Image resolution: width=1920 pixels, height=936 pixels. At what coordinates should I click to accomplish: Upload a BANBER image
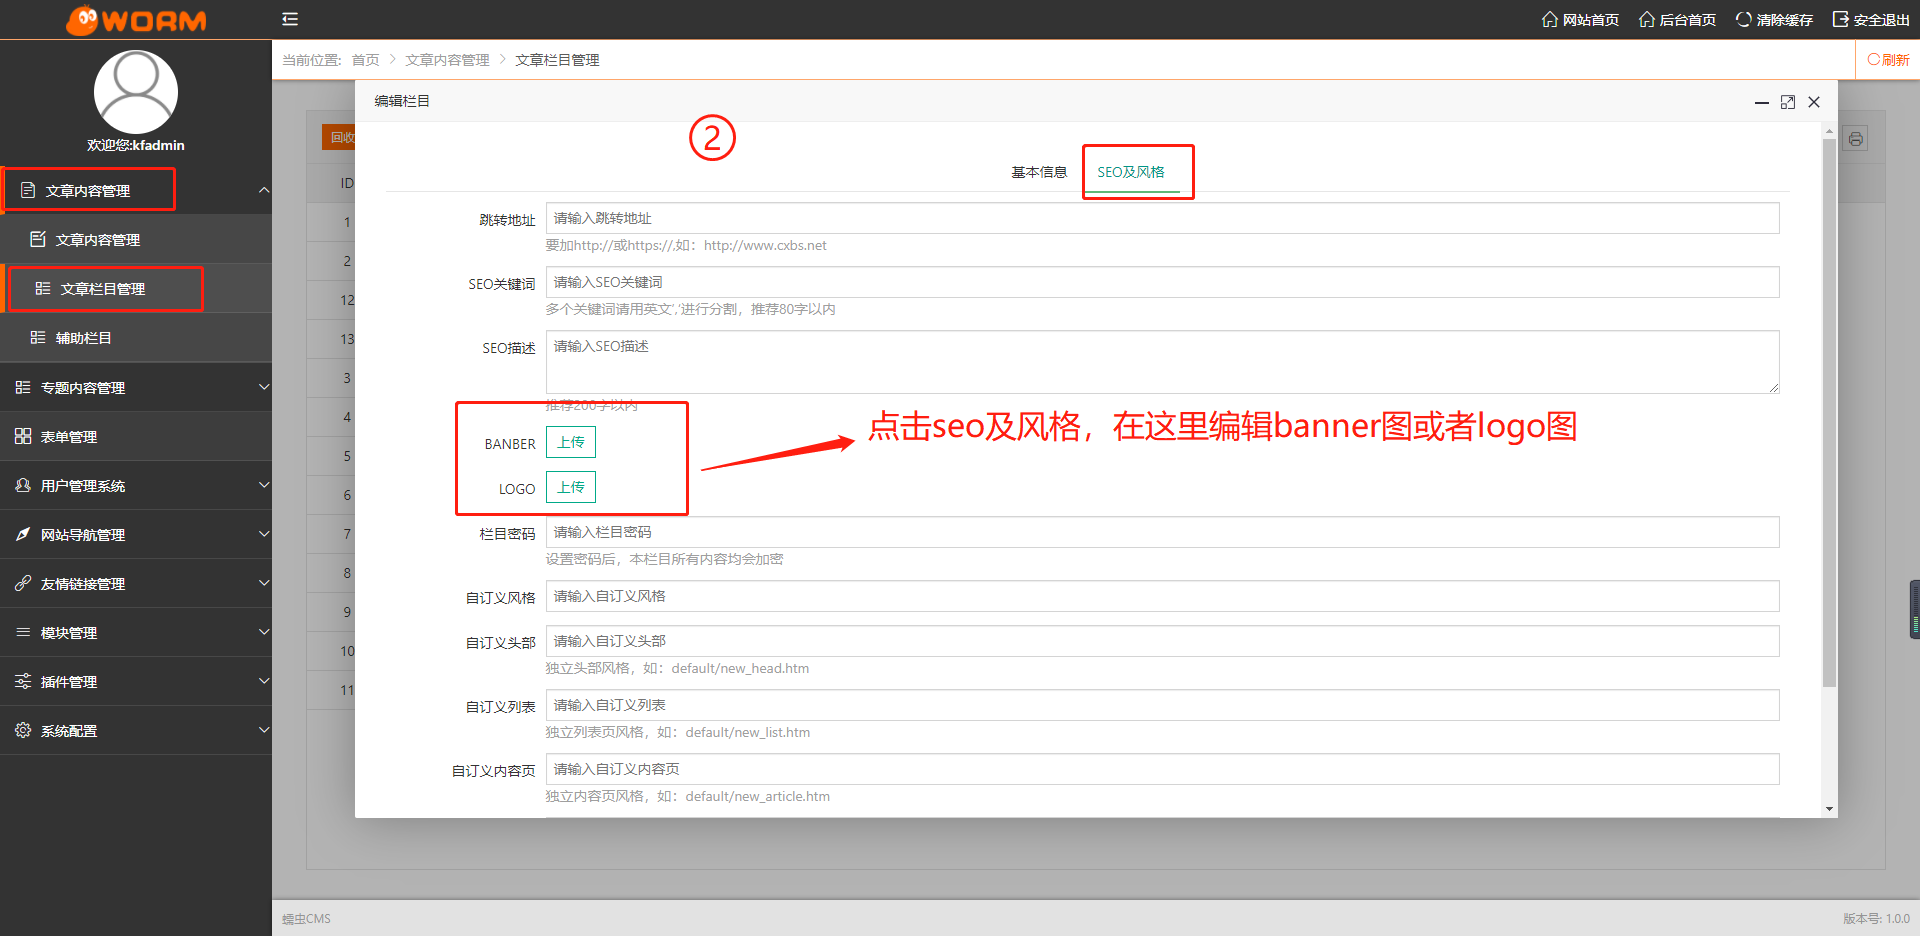click(x=571, y=442)
